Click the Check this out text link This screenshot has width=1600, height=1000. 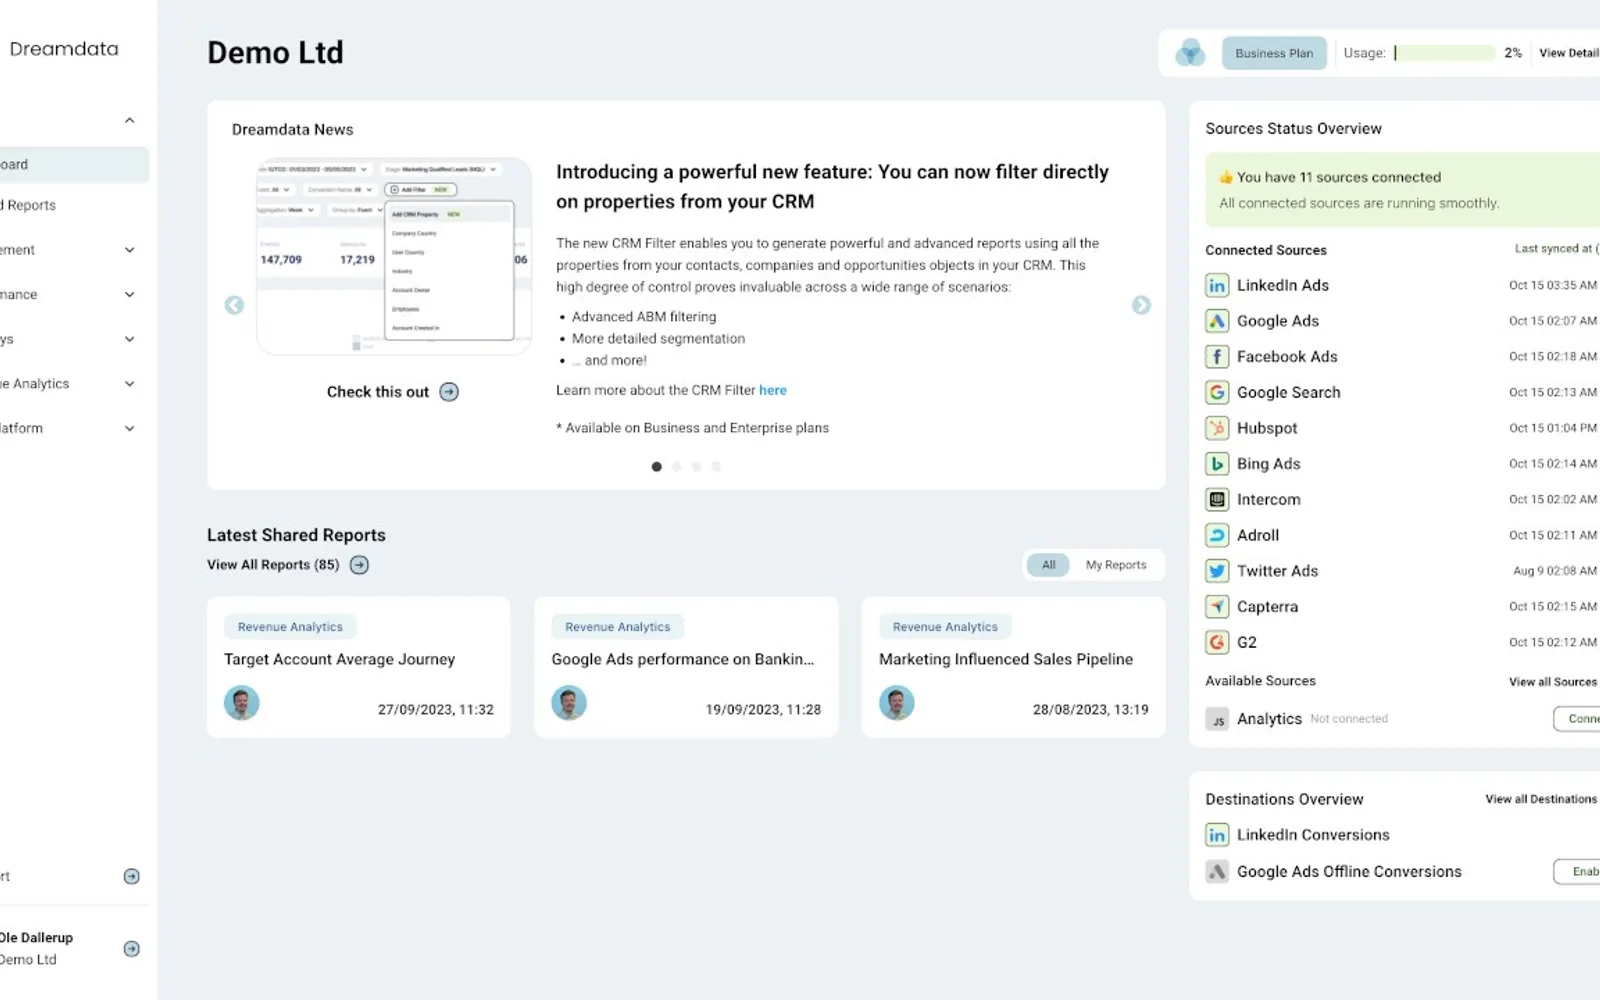[x=378, y=392]
